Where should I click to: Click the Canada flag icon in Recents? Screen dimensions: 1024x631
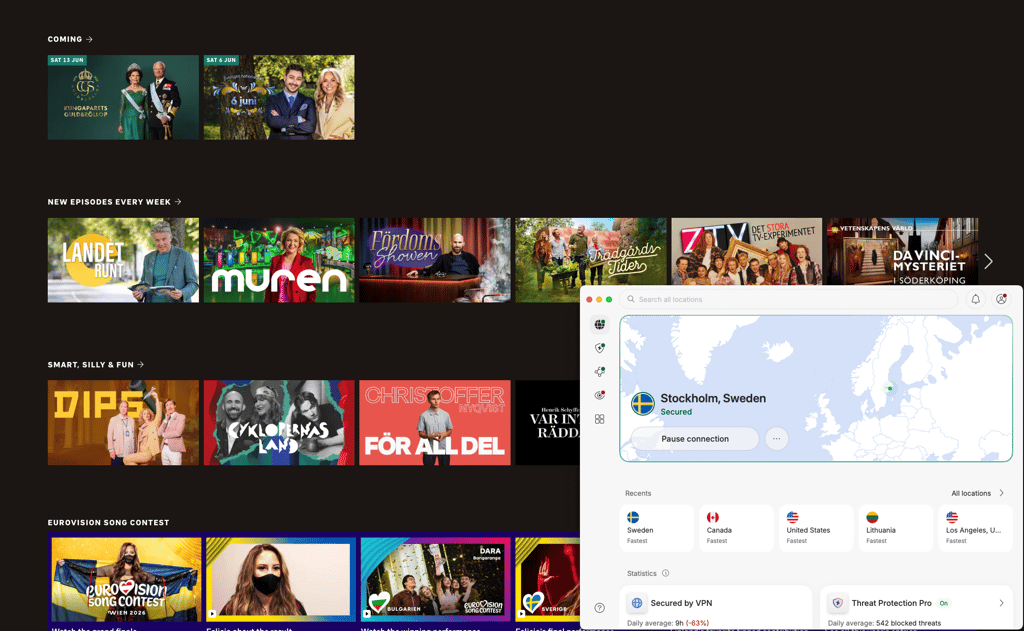click(x=712, y=517)
